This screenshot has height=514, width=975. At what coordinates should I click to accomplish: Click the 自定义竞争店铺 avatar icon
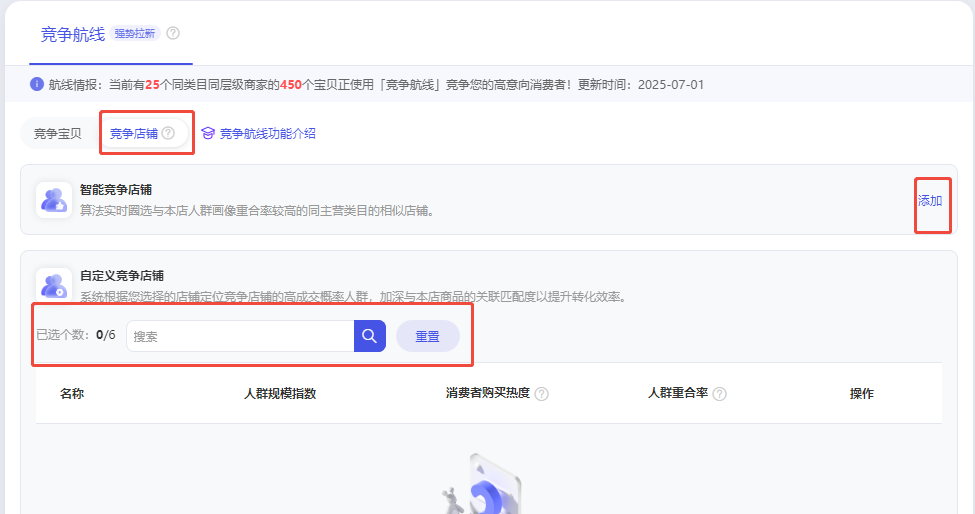click(53, 284)
